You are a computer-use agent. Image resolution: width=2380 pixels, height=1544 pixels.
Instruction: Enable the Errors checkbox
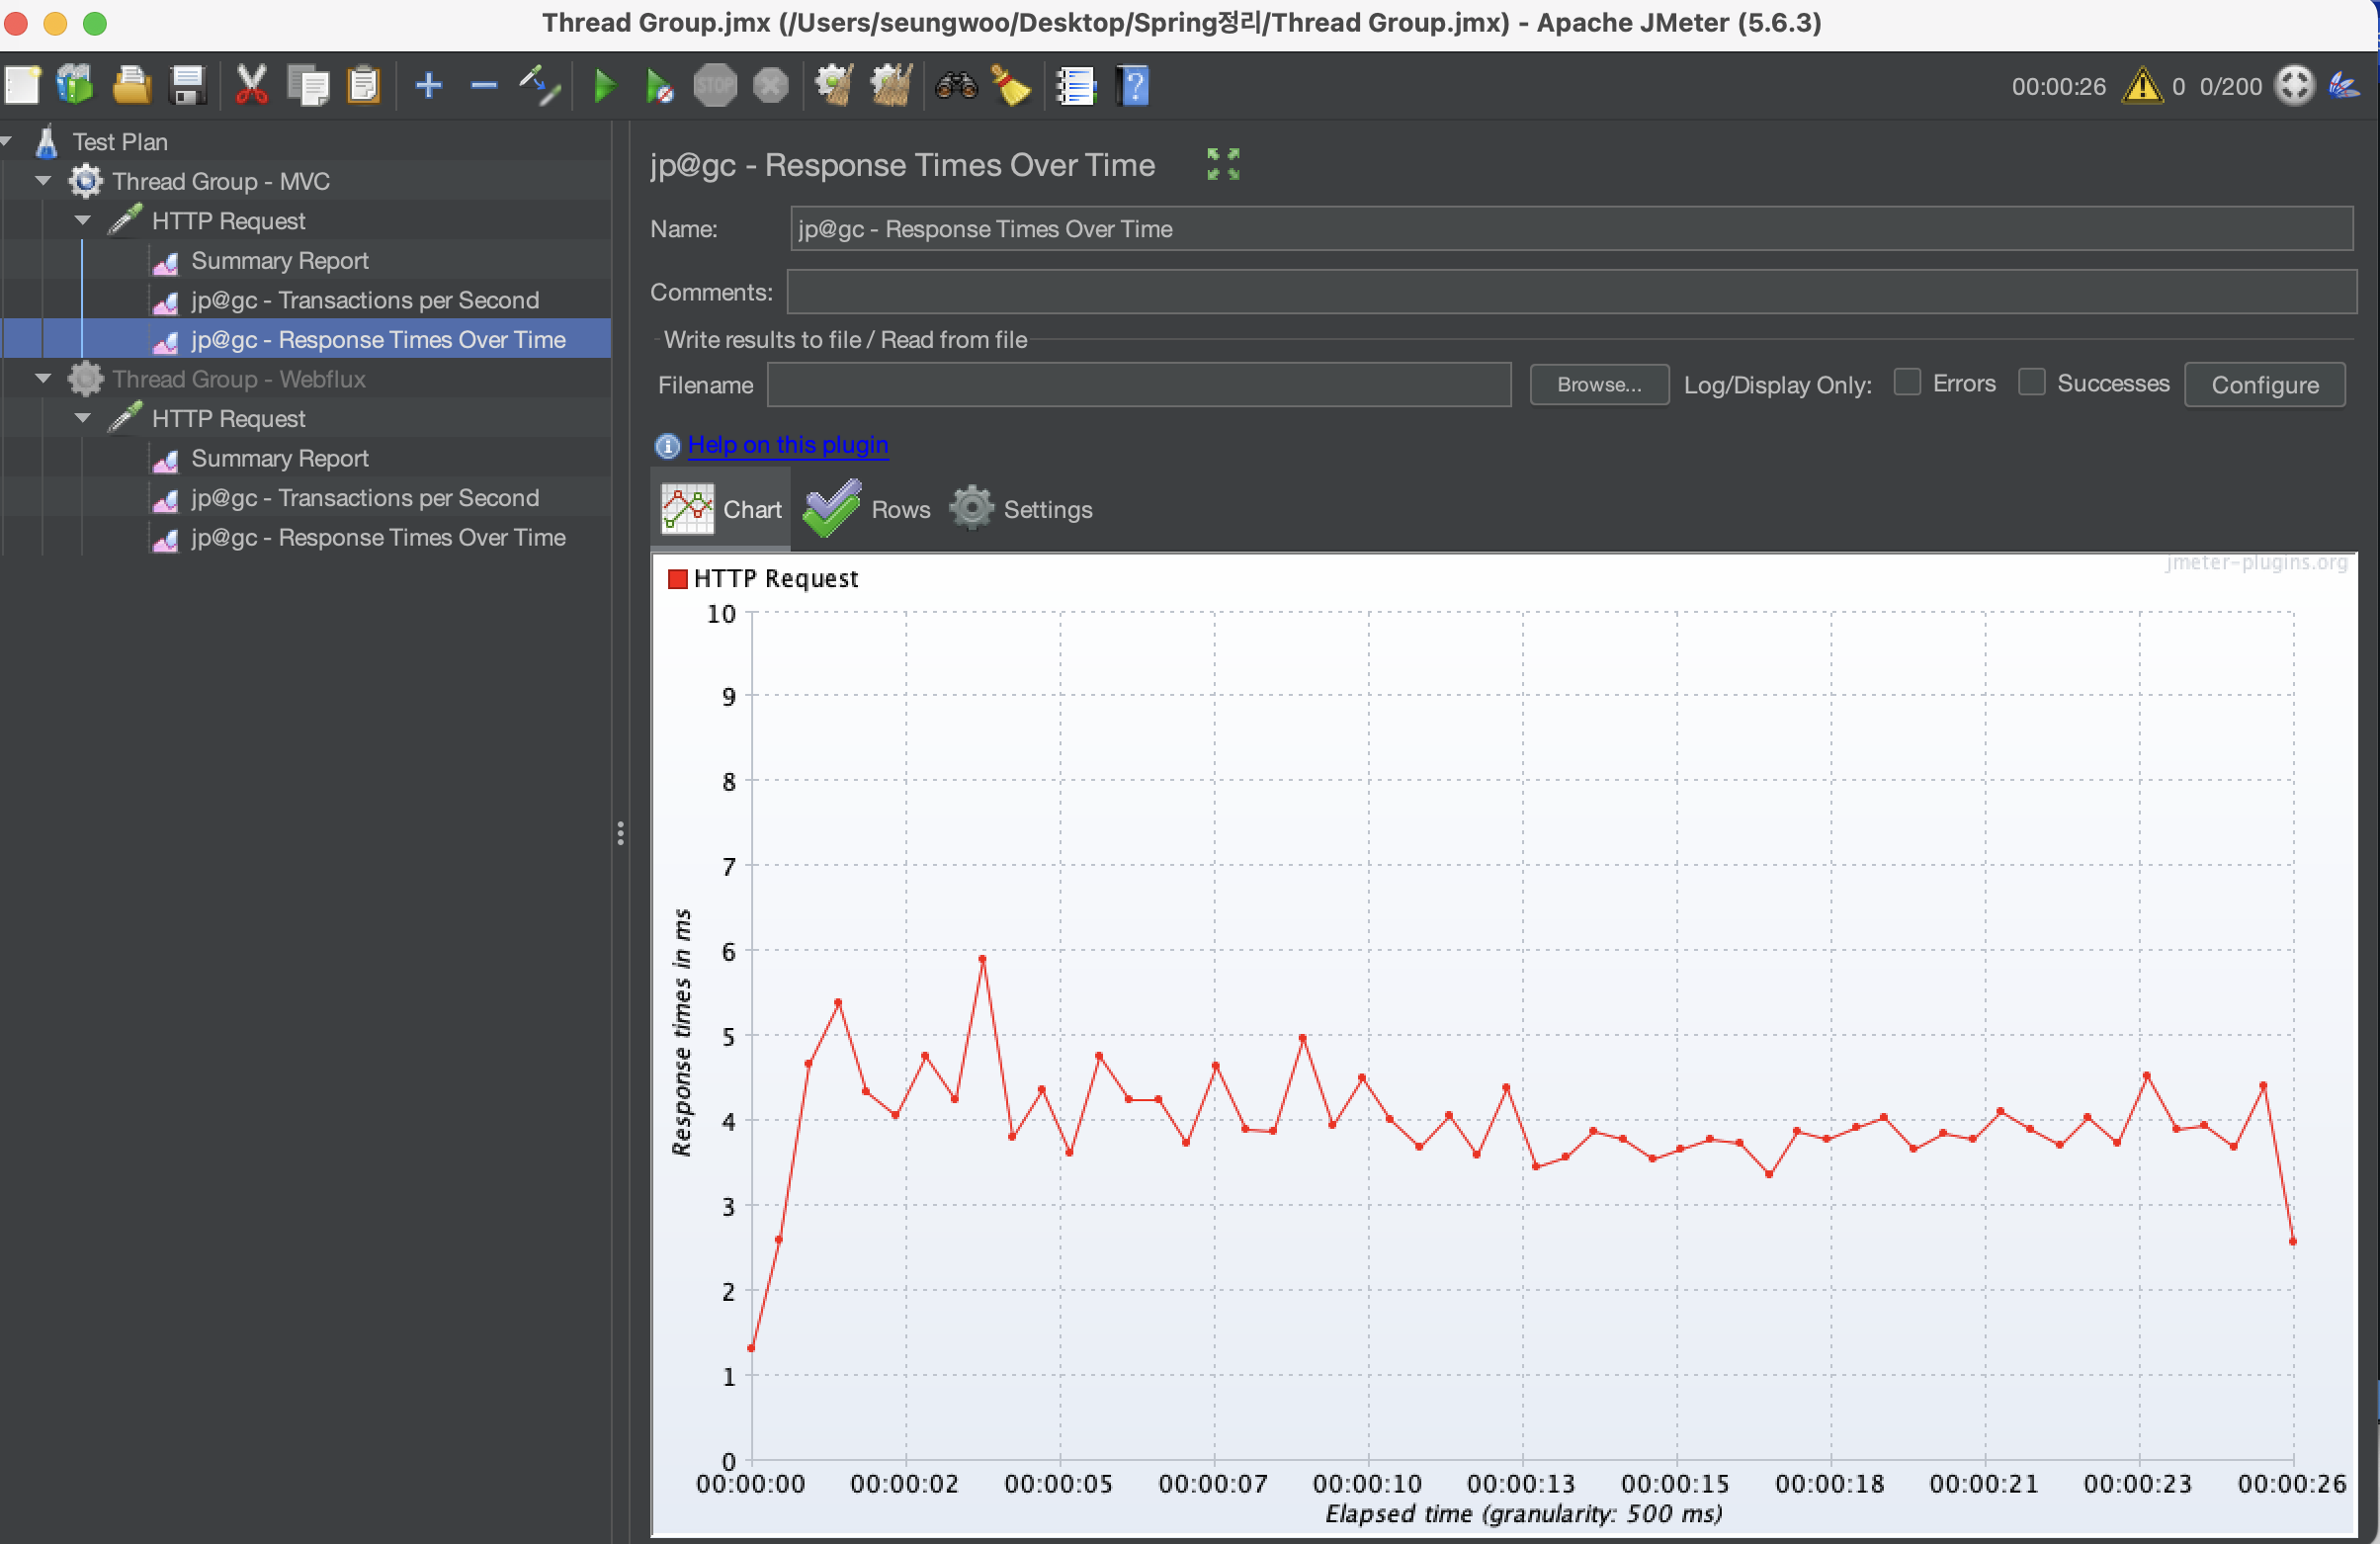tap(1907, 383)
